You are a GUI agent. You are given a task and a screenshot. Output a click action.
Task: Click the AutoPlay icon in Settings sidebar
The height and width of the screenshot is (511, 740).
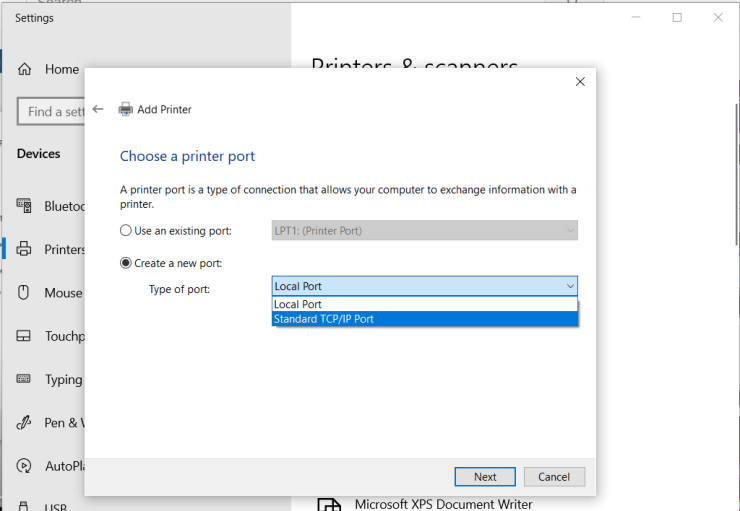point(24,466)
